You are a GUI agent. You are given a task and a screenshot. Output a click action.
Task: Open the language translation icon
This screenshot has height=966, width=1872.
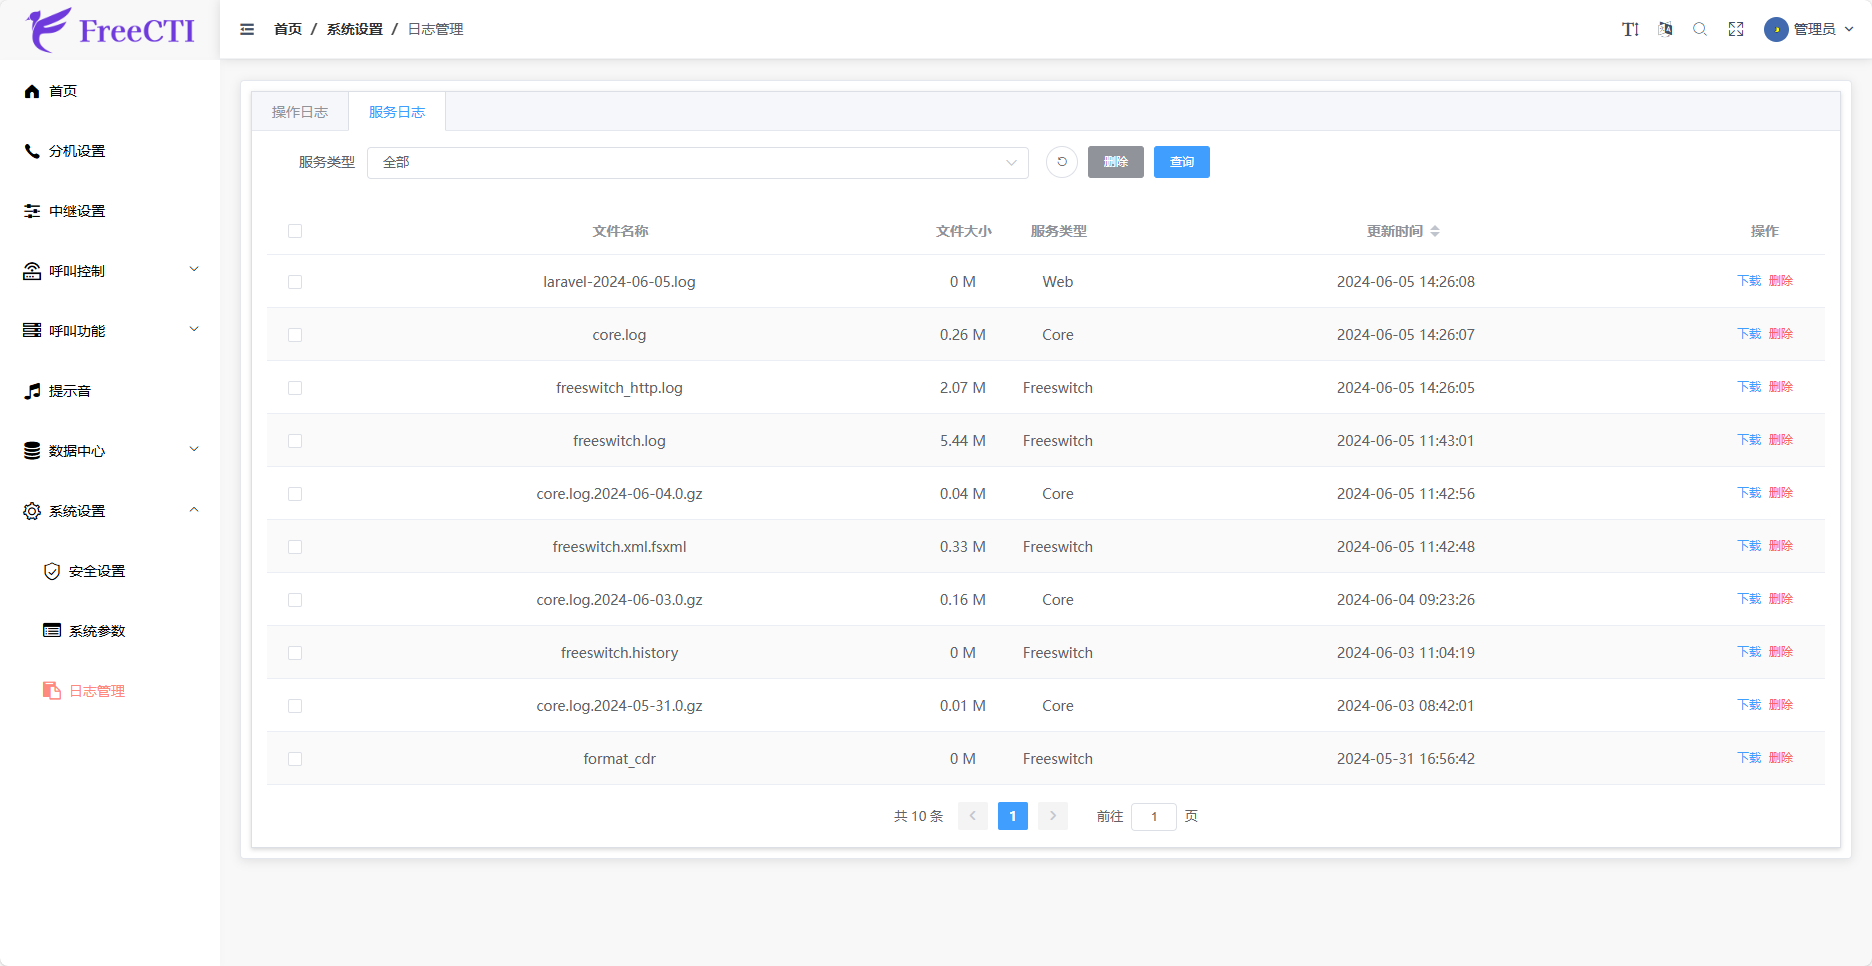[1665, 29]
